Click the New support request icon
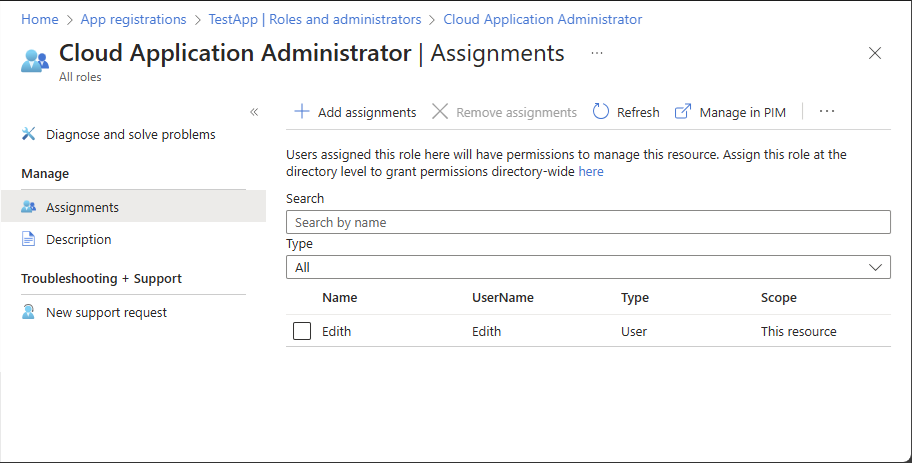Screen dimensions: 912x463 coord(29,312)
